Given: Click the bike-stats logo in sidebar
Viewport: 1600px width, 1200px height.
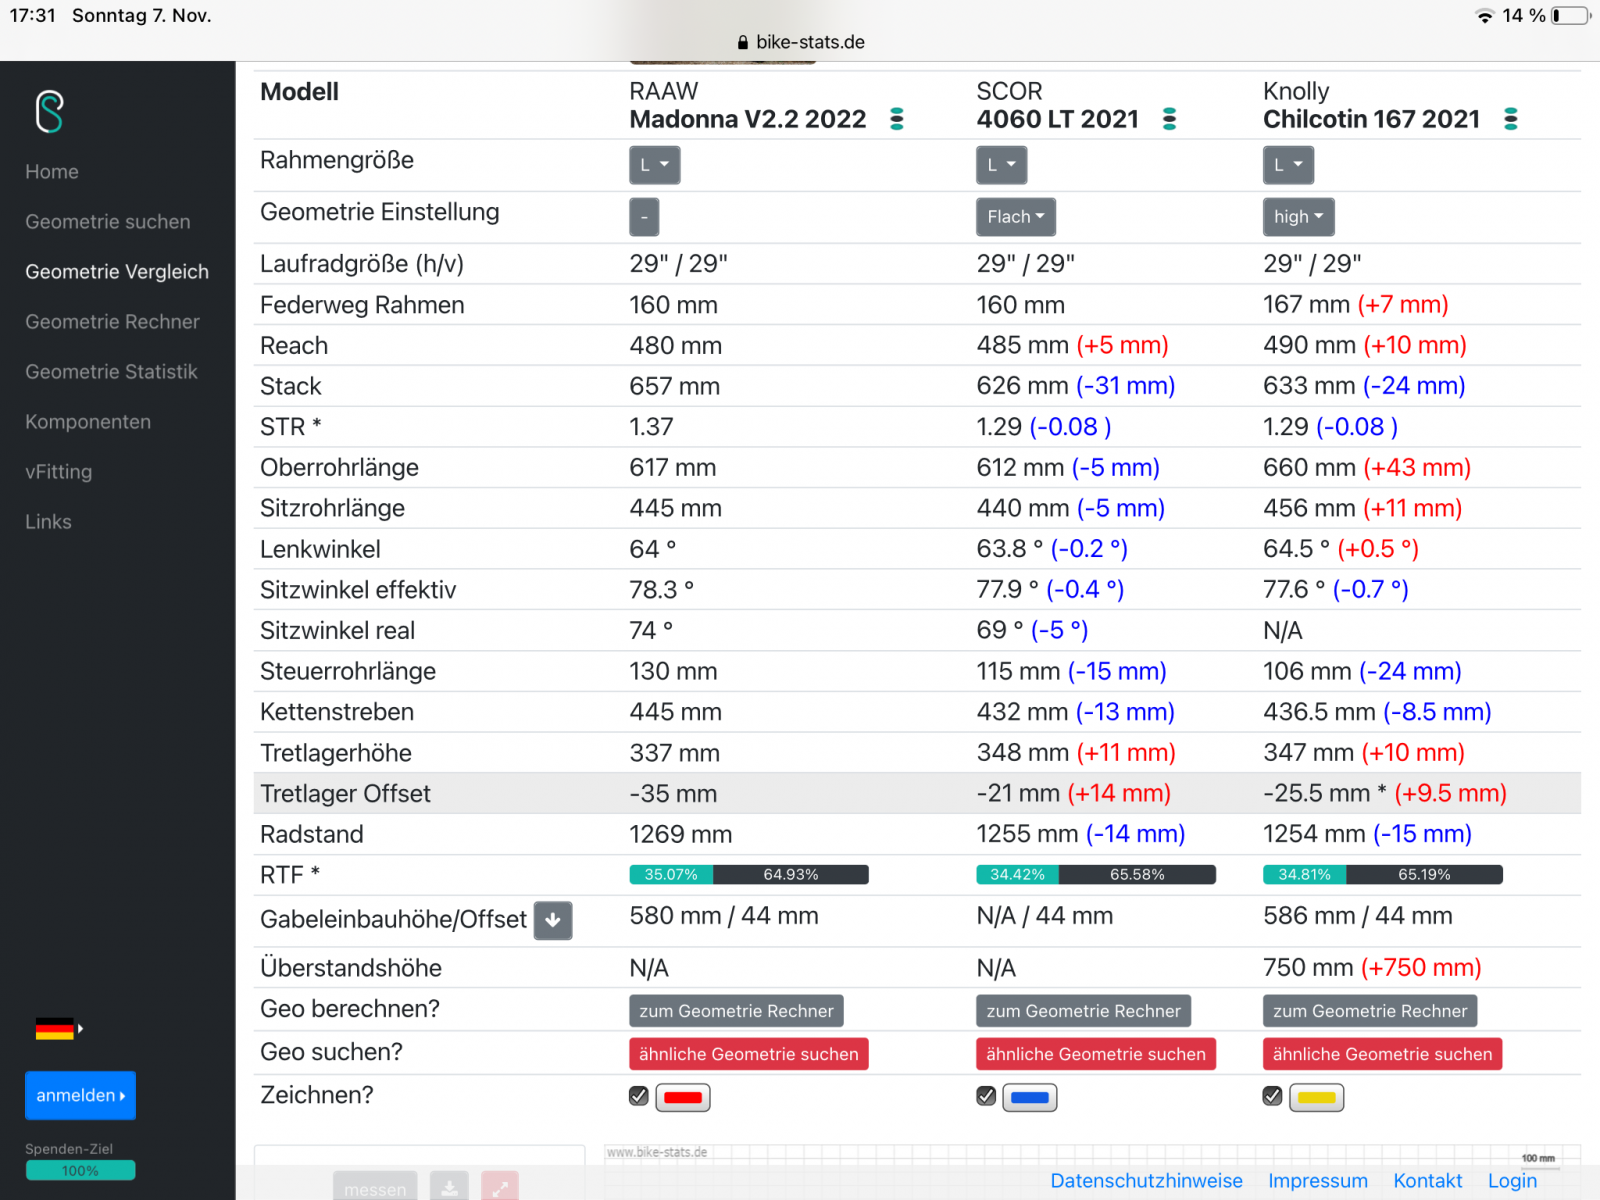Looking at the screenshot, I should [50, 111].
